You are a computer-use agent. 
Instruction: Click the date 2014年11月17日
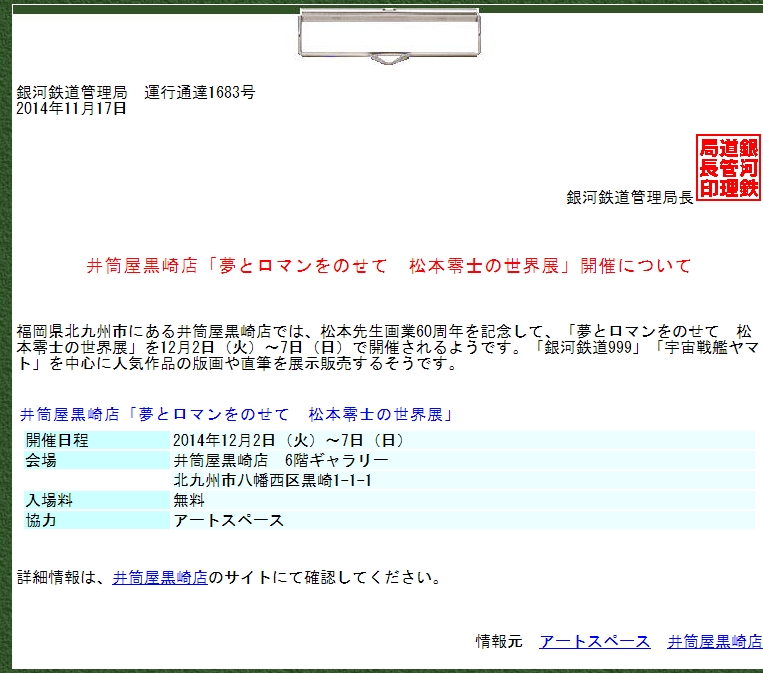[x=72, y=108]
